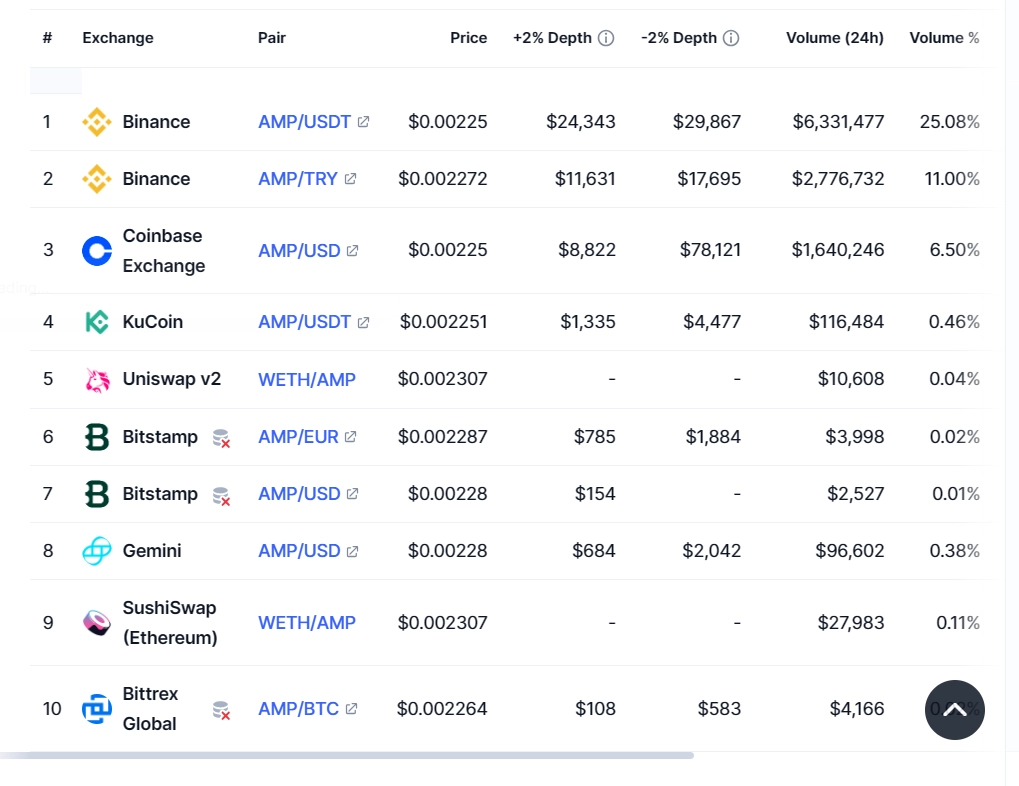Sort the table by the Price column
Image resolution: width=1019 pixels, height=786 pixels.
468,37
